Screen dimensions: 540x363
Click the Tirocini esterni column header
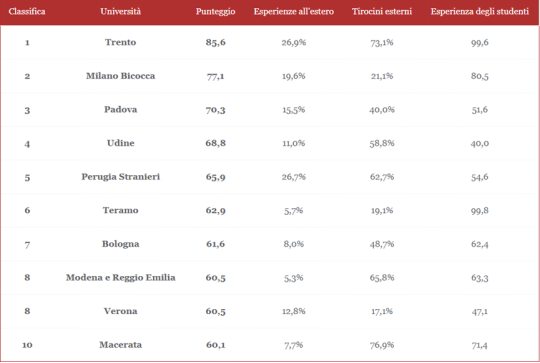(x=382, y=12)
